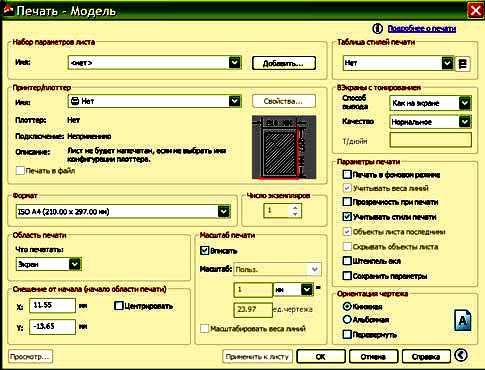
Task: Enable 'Печать в фоновом режиме' checkbox
Action: [x=347, y=174]
